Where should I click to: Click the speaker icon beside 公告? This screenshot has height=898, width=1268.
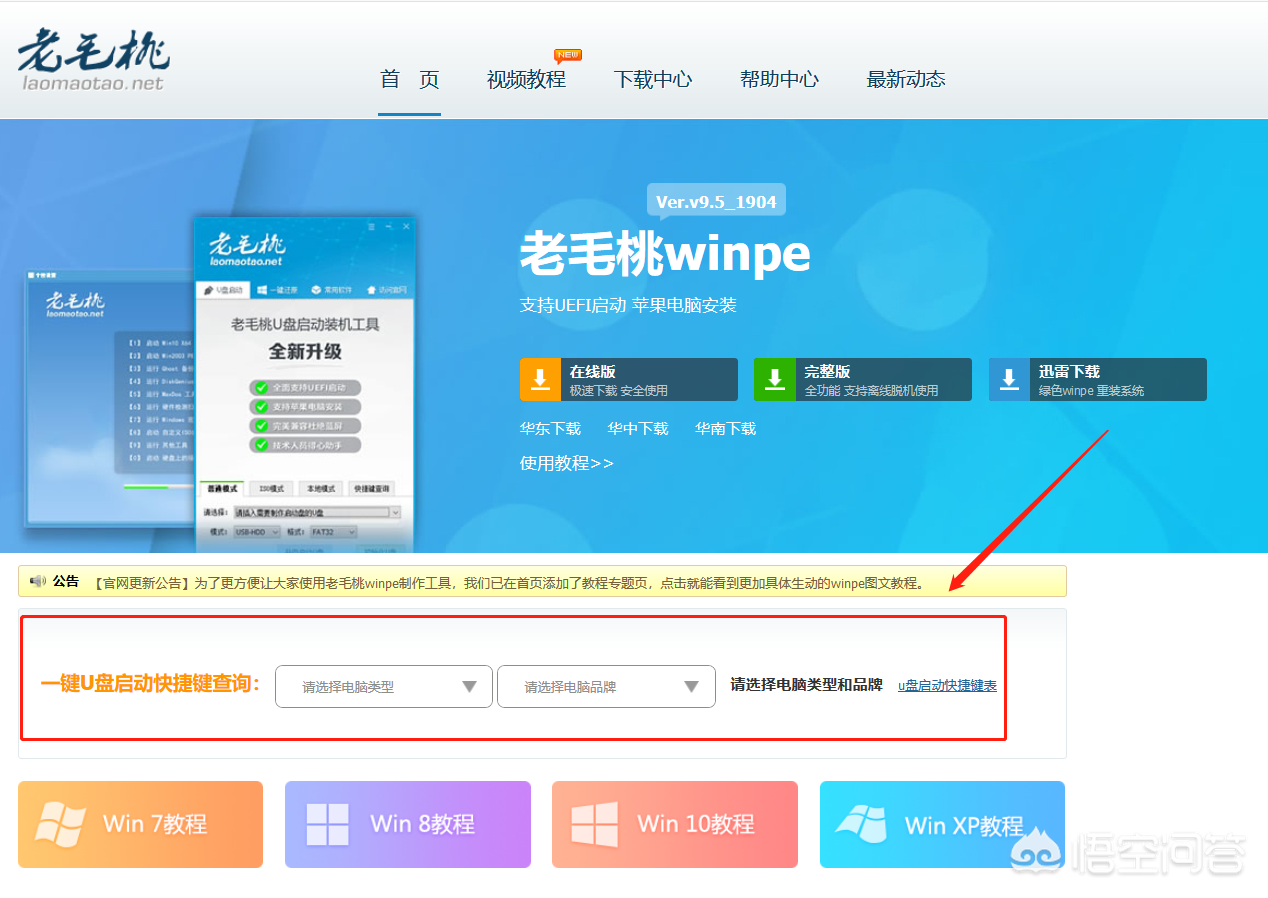click(38, 581)
